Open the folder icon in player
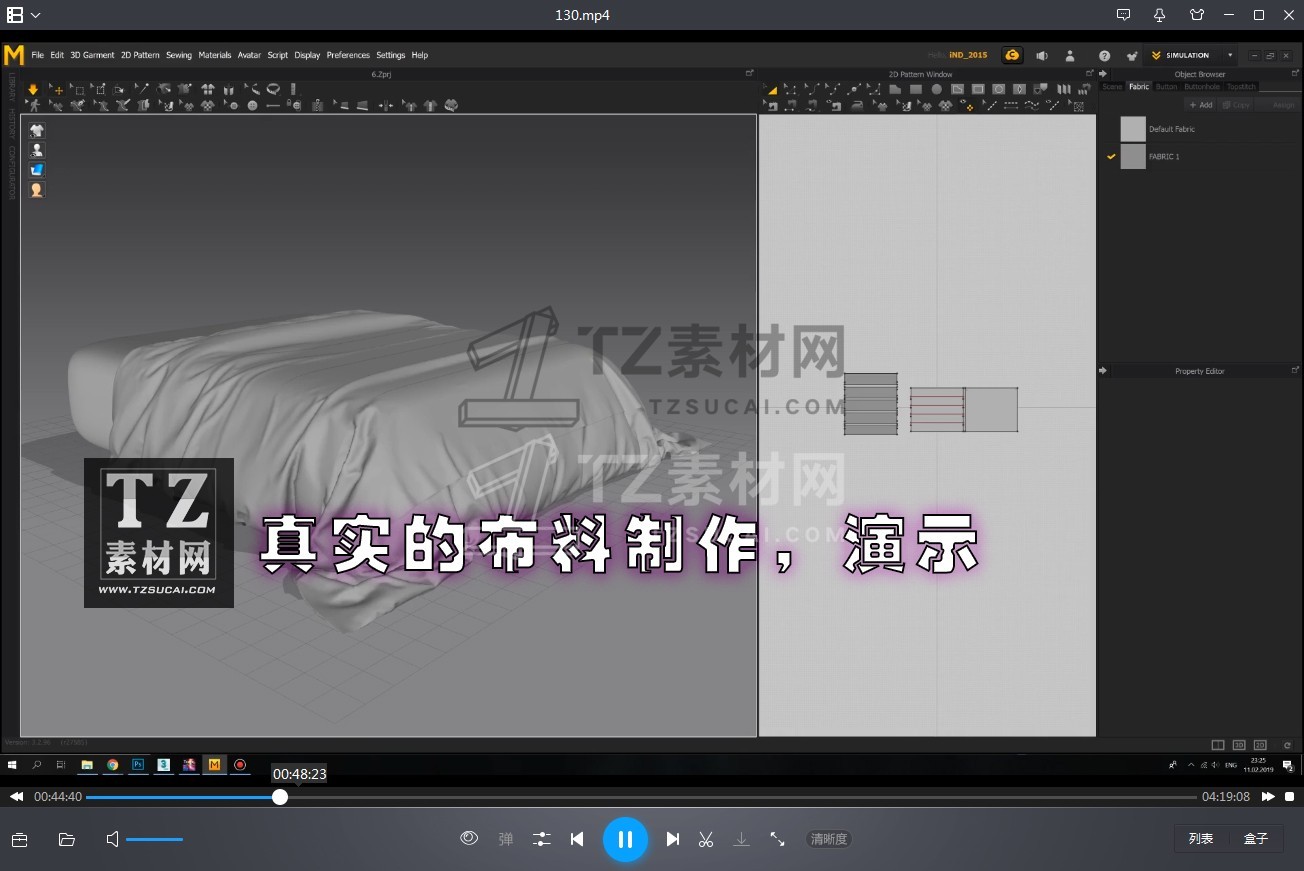The image size is (1304, 871). coord(67,839)
